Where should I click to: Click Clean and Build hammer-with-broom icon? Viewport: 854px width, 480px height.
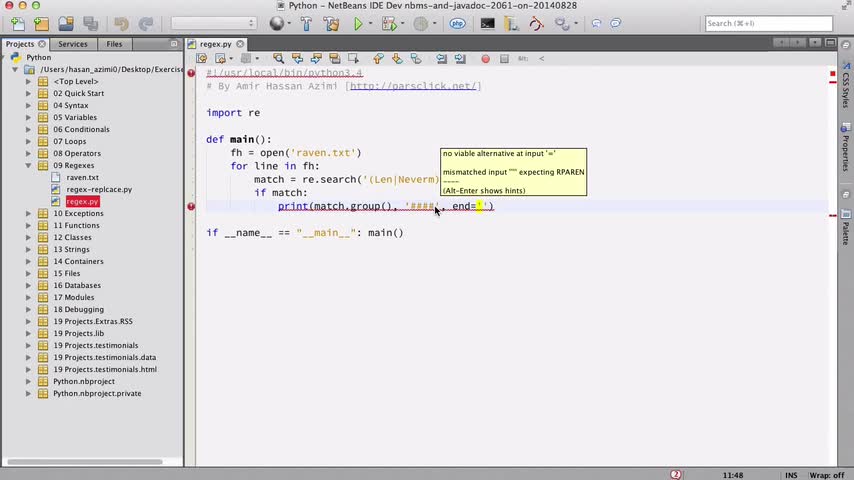pos(331,23)
